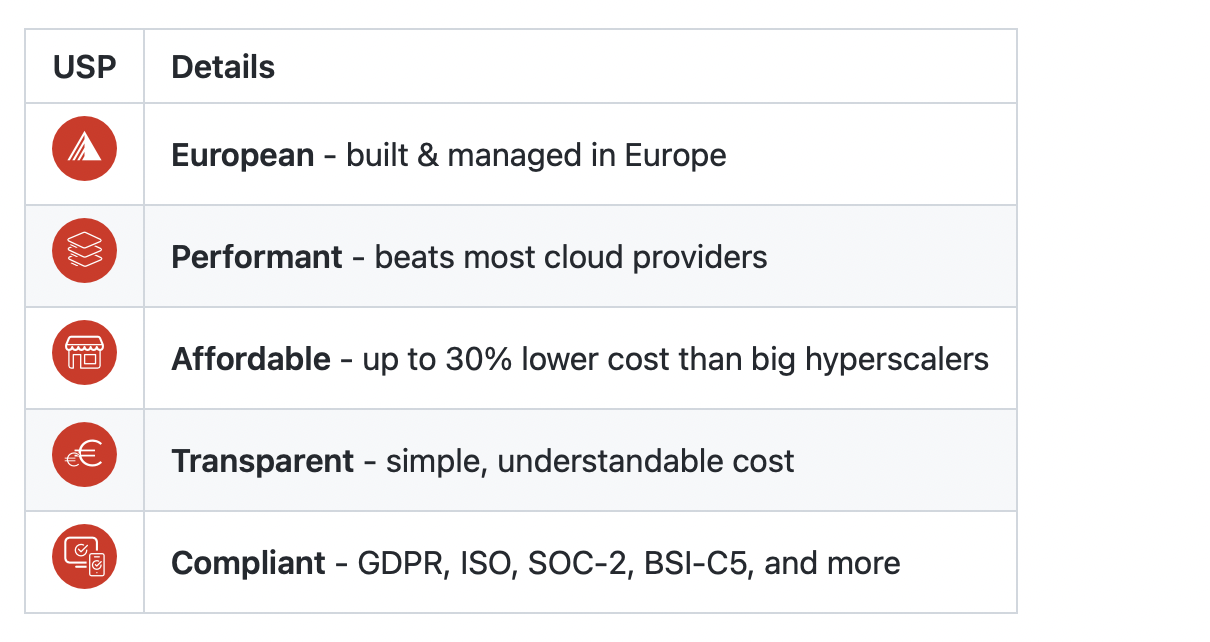Click the bold Compliant label
The width and height of the screenshot is (1210, 642).
(249, 564)
